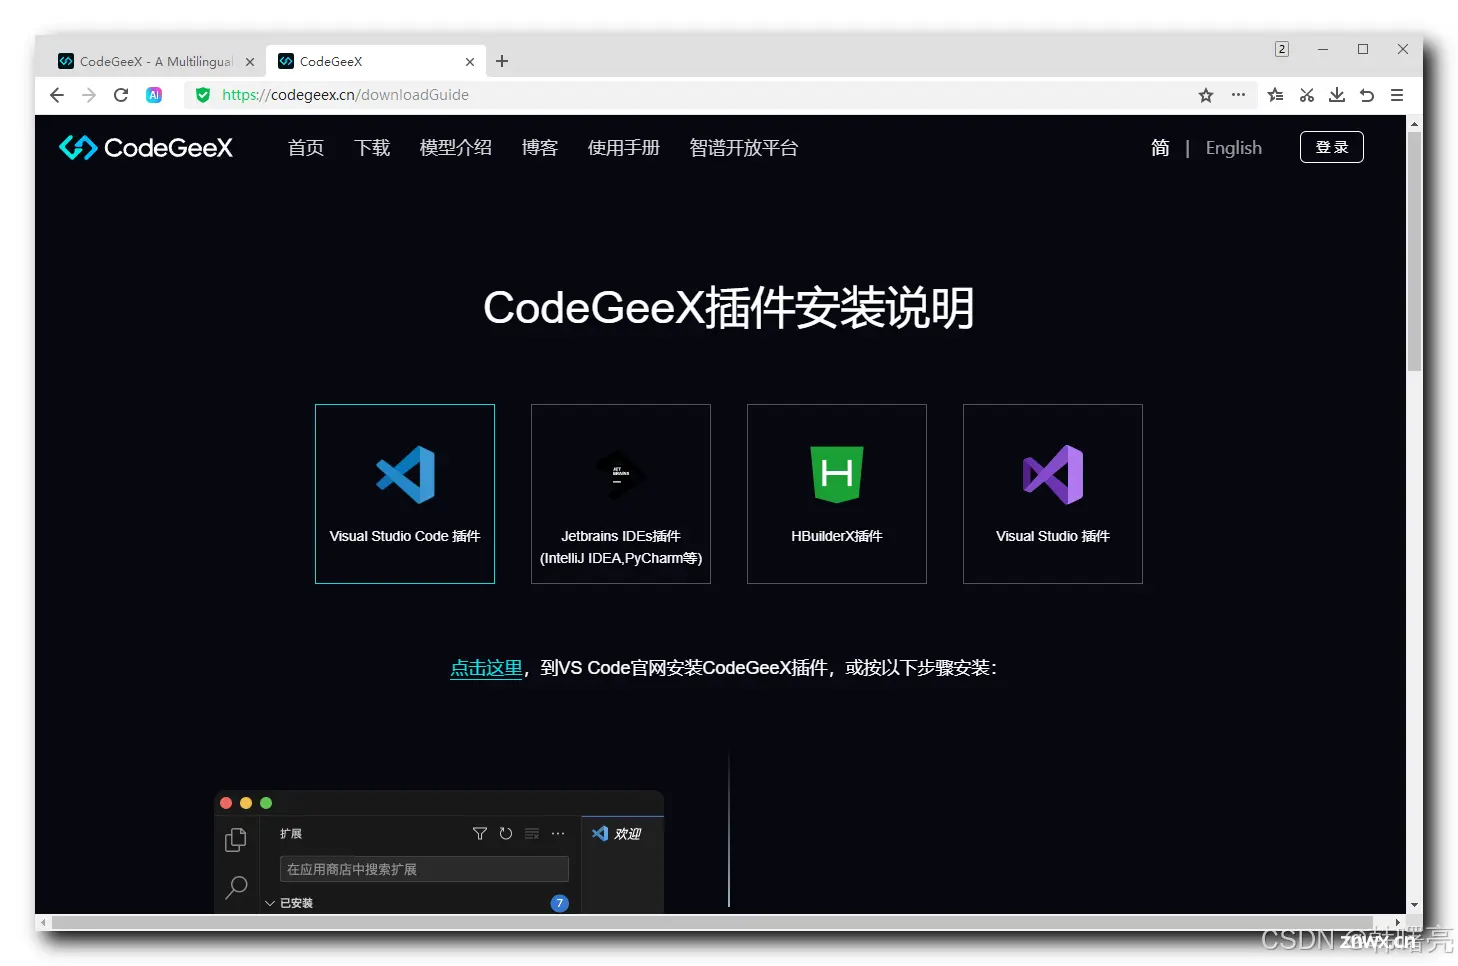Image resolution: width=1458 pixels, height=966 pixels.
Task: Open the favorites list icon
Action: click(x=1275, y=95)
